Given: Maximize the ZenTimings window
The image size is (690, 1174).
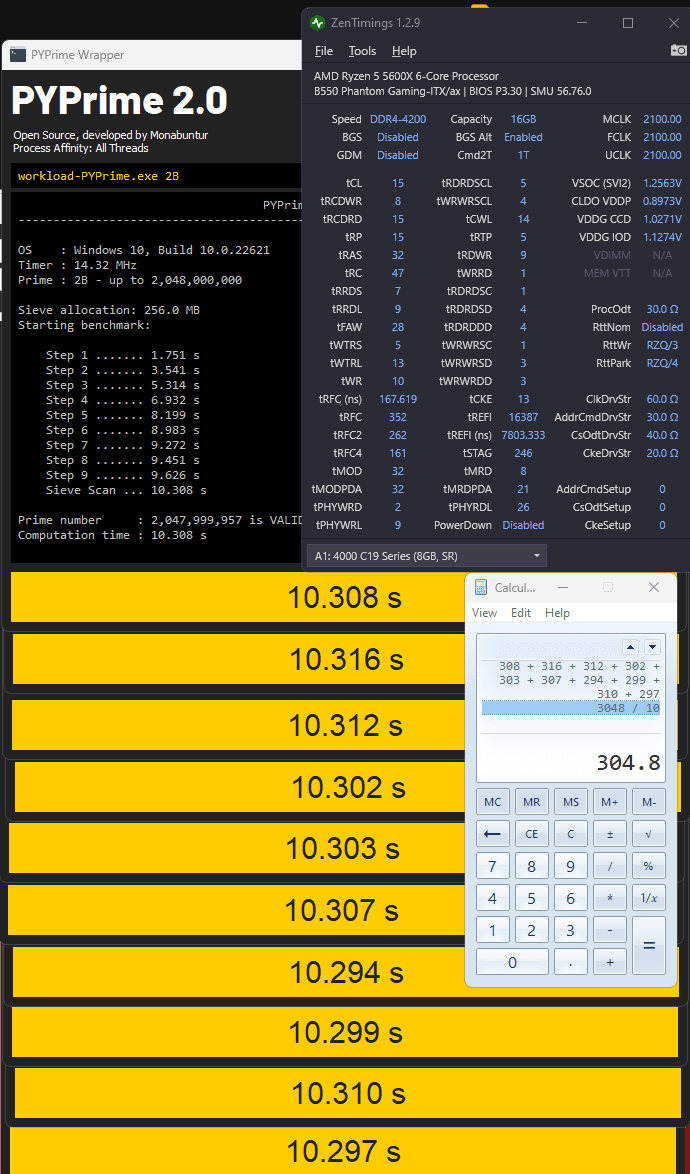Looking at the screenshot, I should (628, 23).
